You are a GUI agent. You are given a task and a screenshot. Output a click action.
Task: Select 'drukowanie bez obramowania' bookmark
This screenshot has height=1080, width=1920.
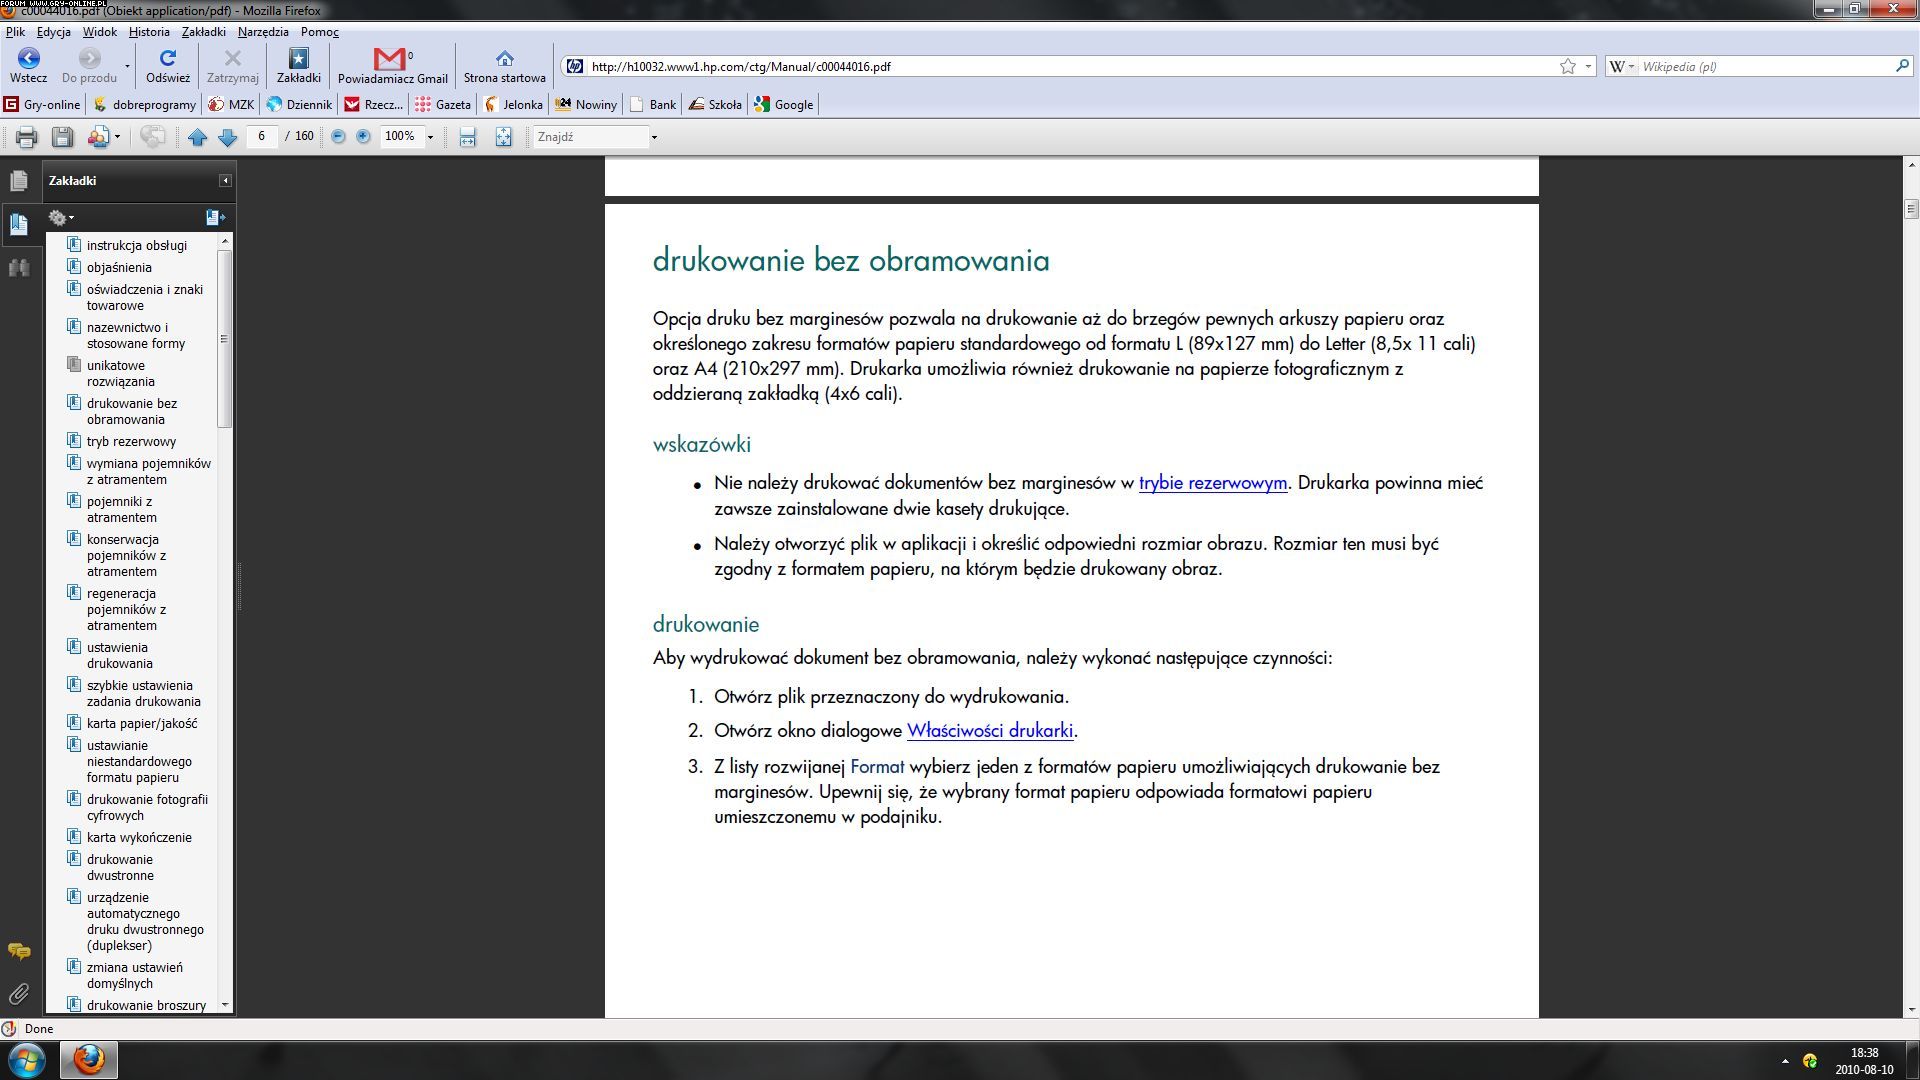[x=132, y=411]
